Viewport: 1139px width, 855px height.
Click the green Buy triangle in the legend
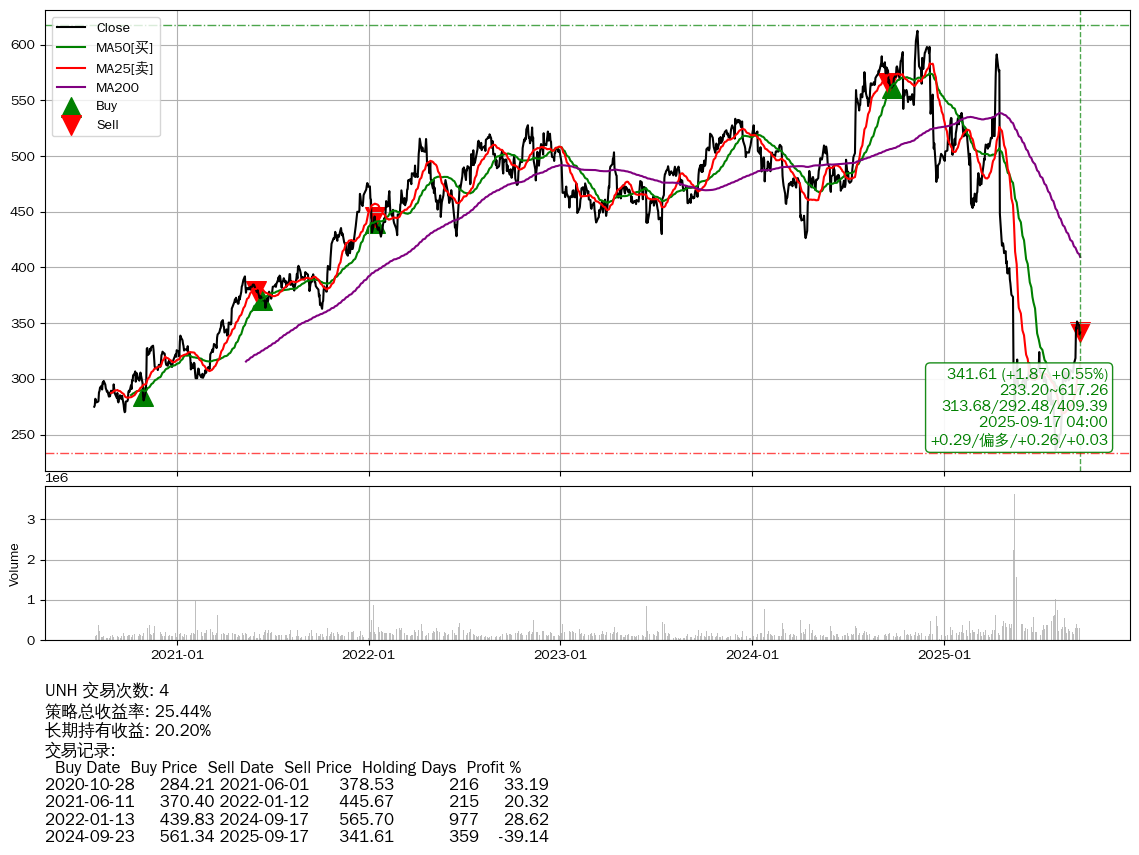point(71,106)
